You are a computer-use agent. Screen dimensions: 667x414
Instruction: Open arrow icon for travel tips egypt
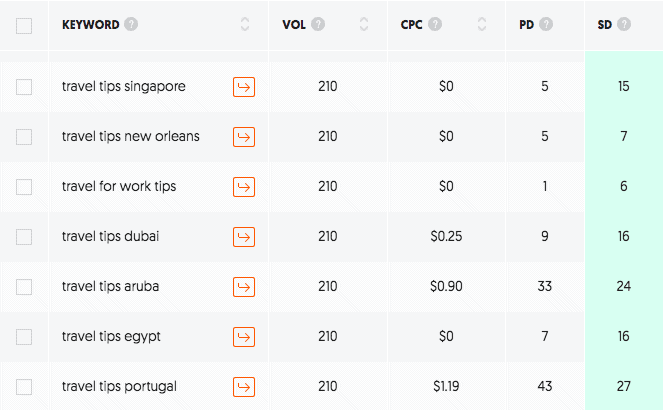244,337
